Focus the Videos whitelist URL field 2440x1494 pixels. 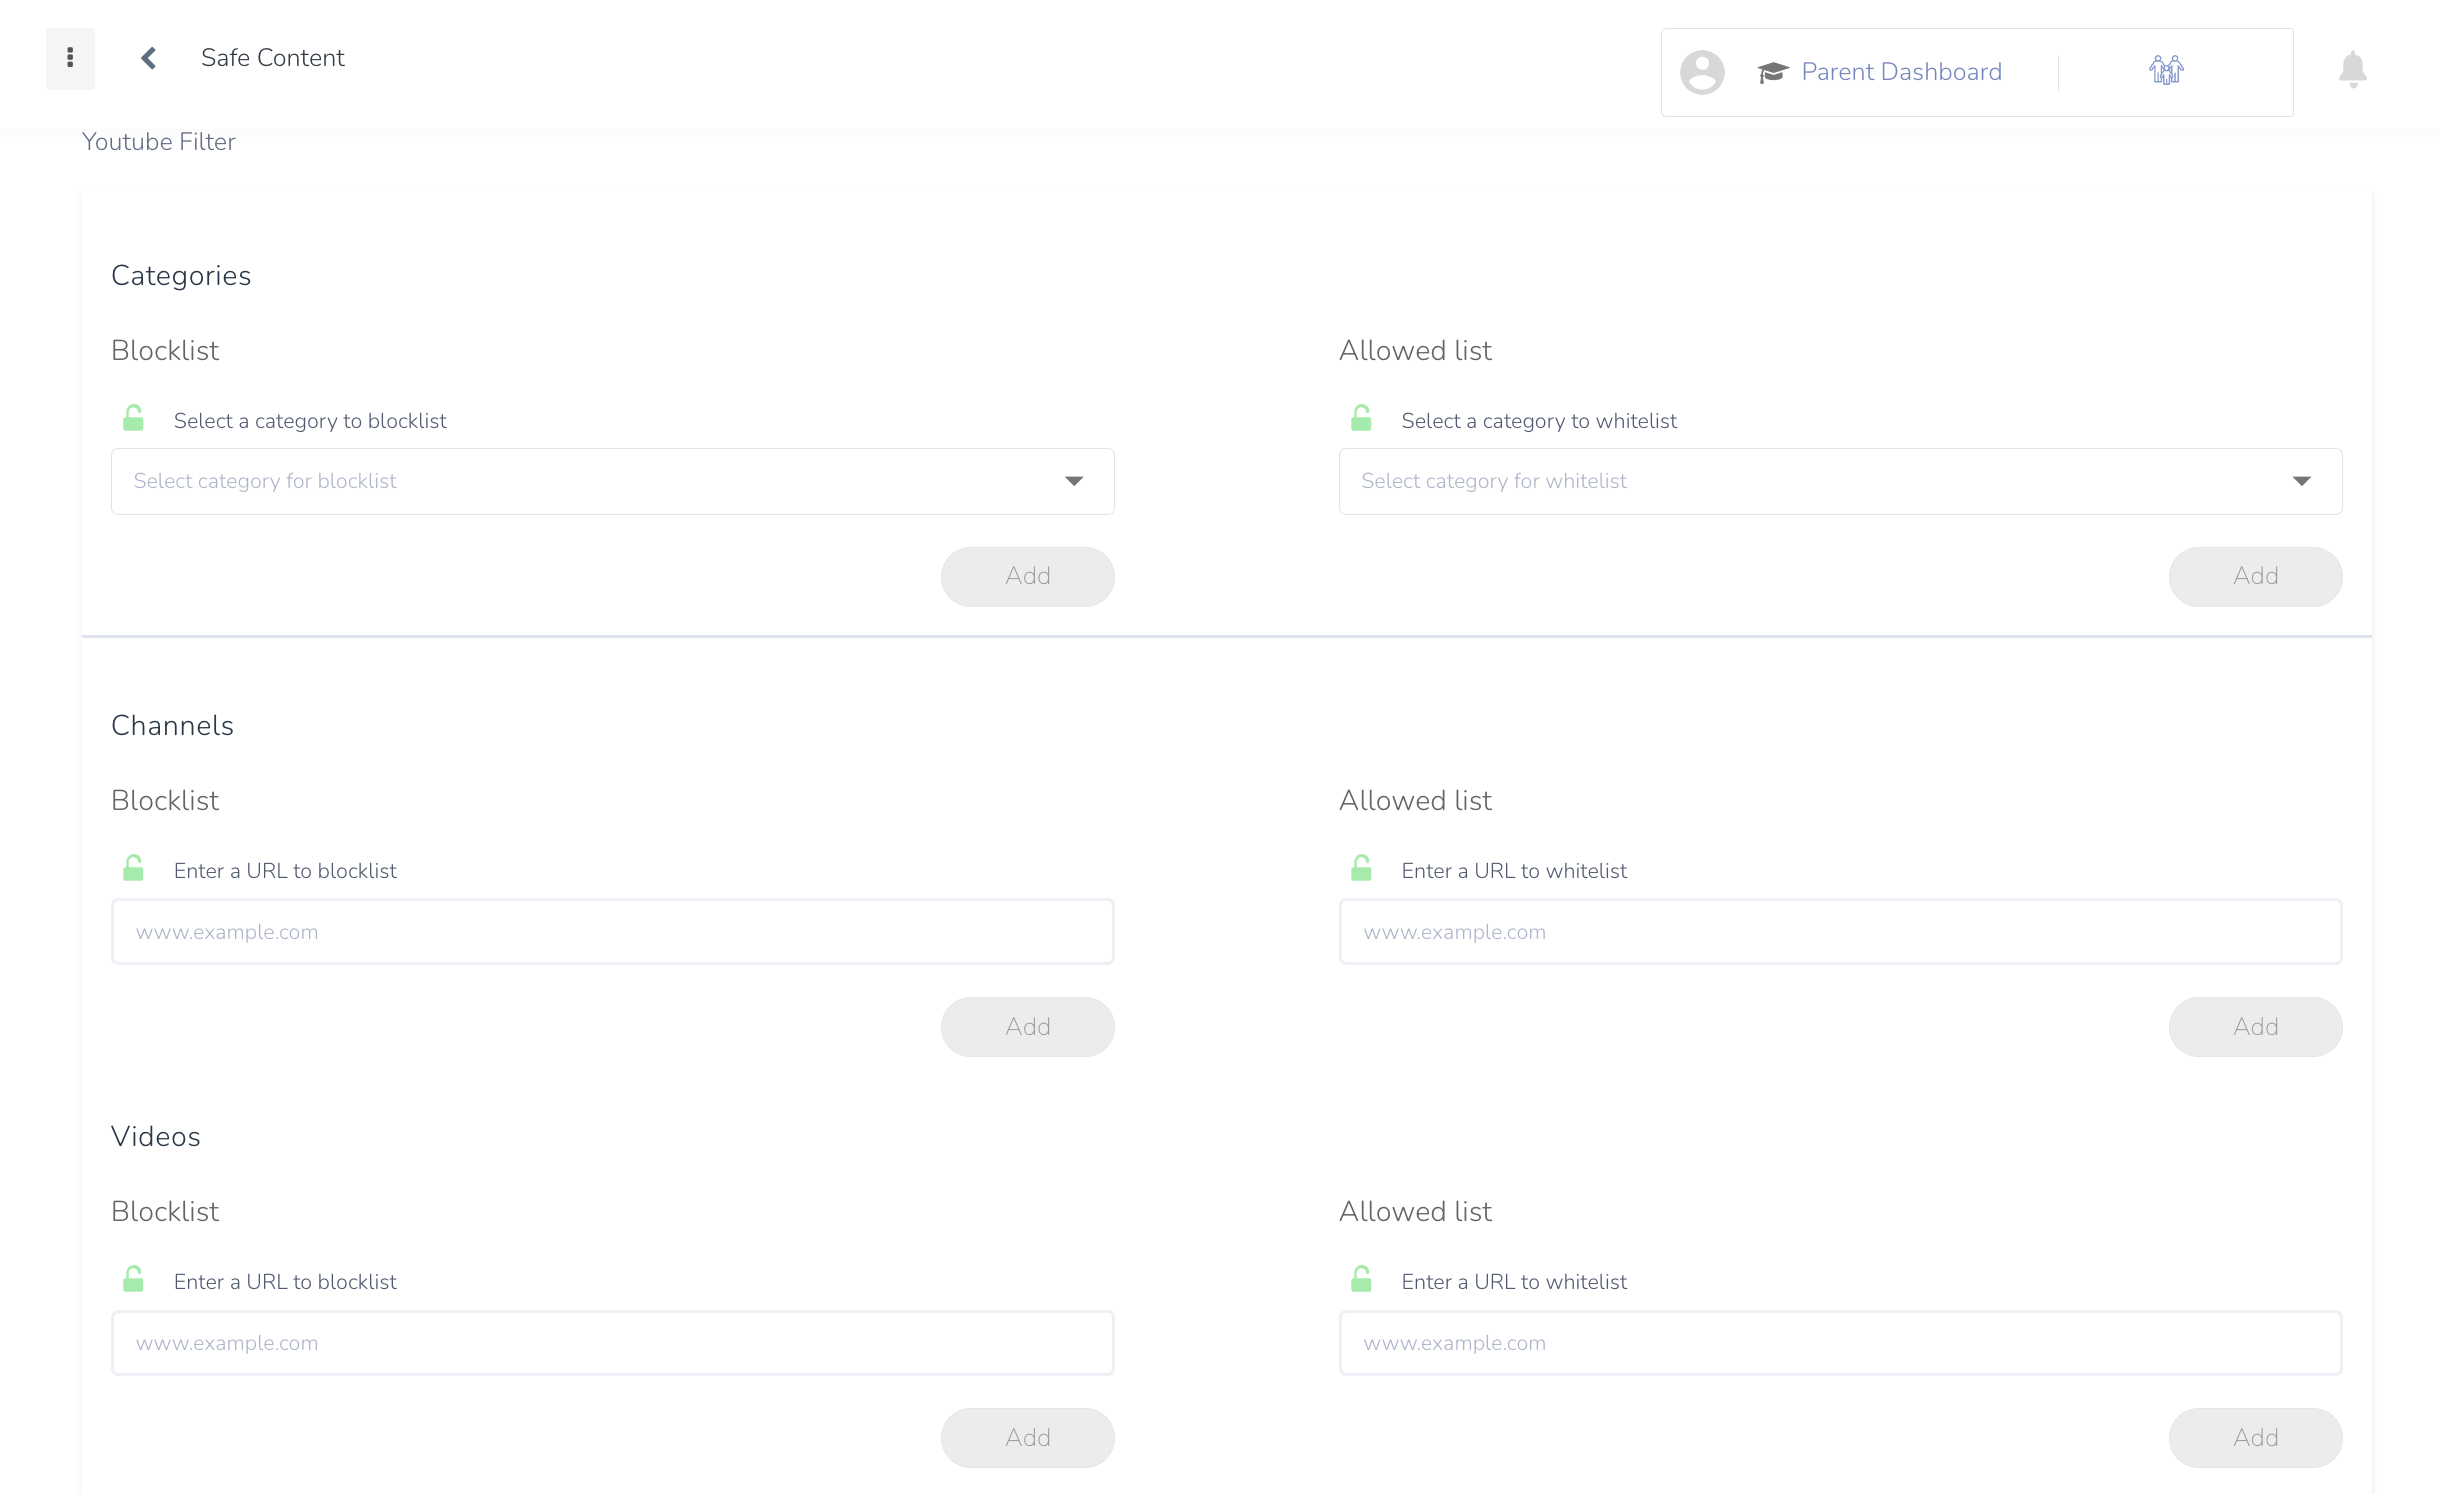click(1839, 1343)
